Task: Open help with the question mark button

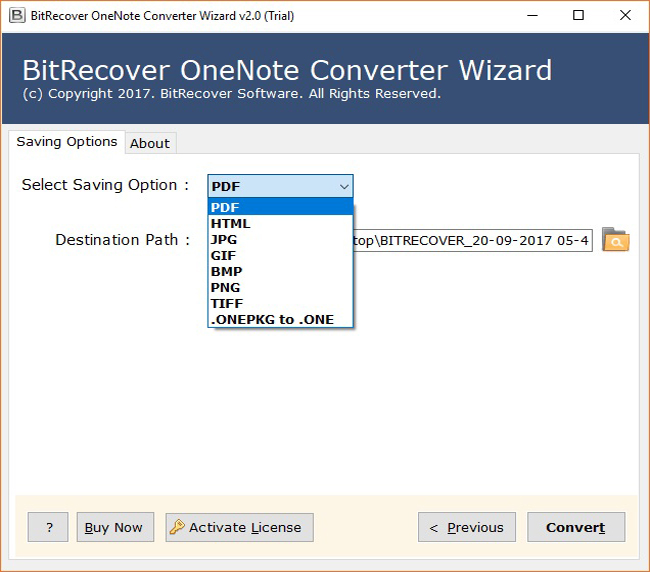Action: coord(48,527)
